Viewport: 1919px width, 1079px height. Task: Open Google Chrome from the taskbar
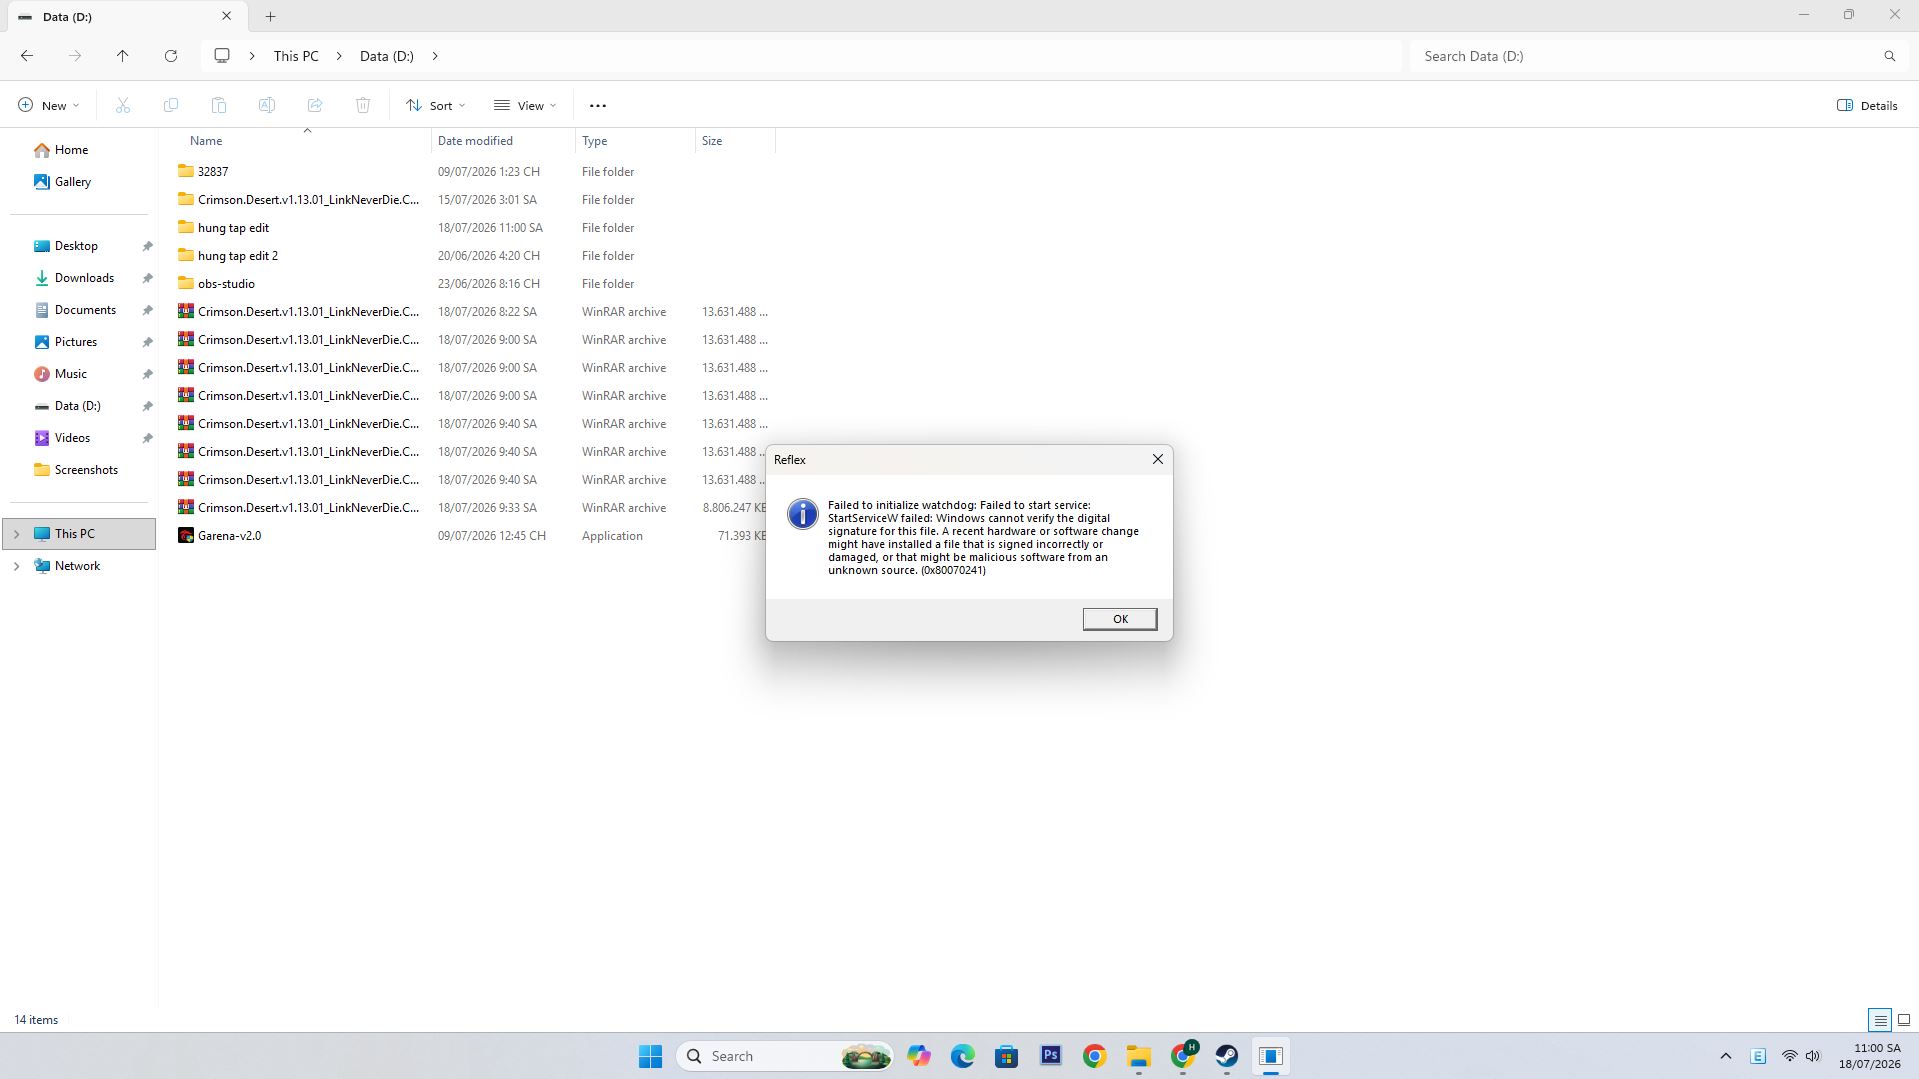[x=1095, y=1056]
